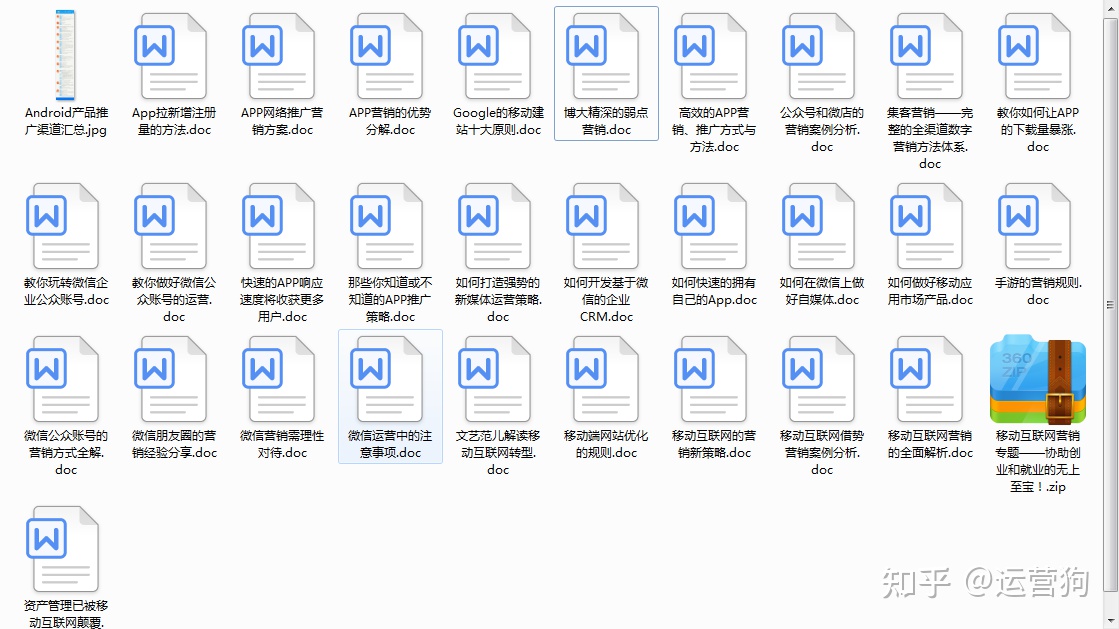
Task: Click label '博大精深的弱点营销.doc'
Action: click(x=606, y=121)
